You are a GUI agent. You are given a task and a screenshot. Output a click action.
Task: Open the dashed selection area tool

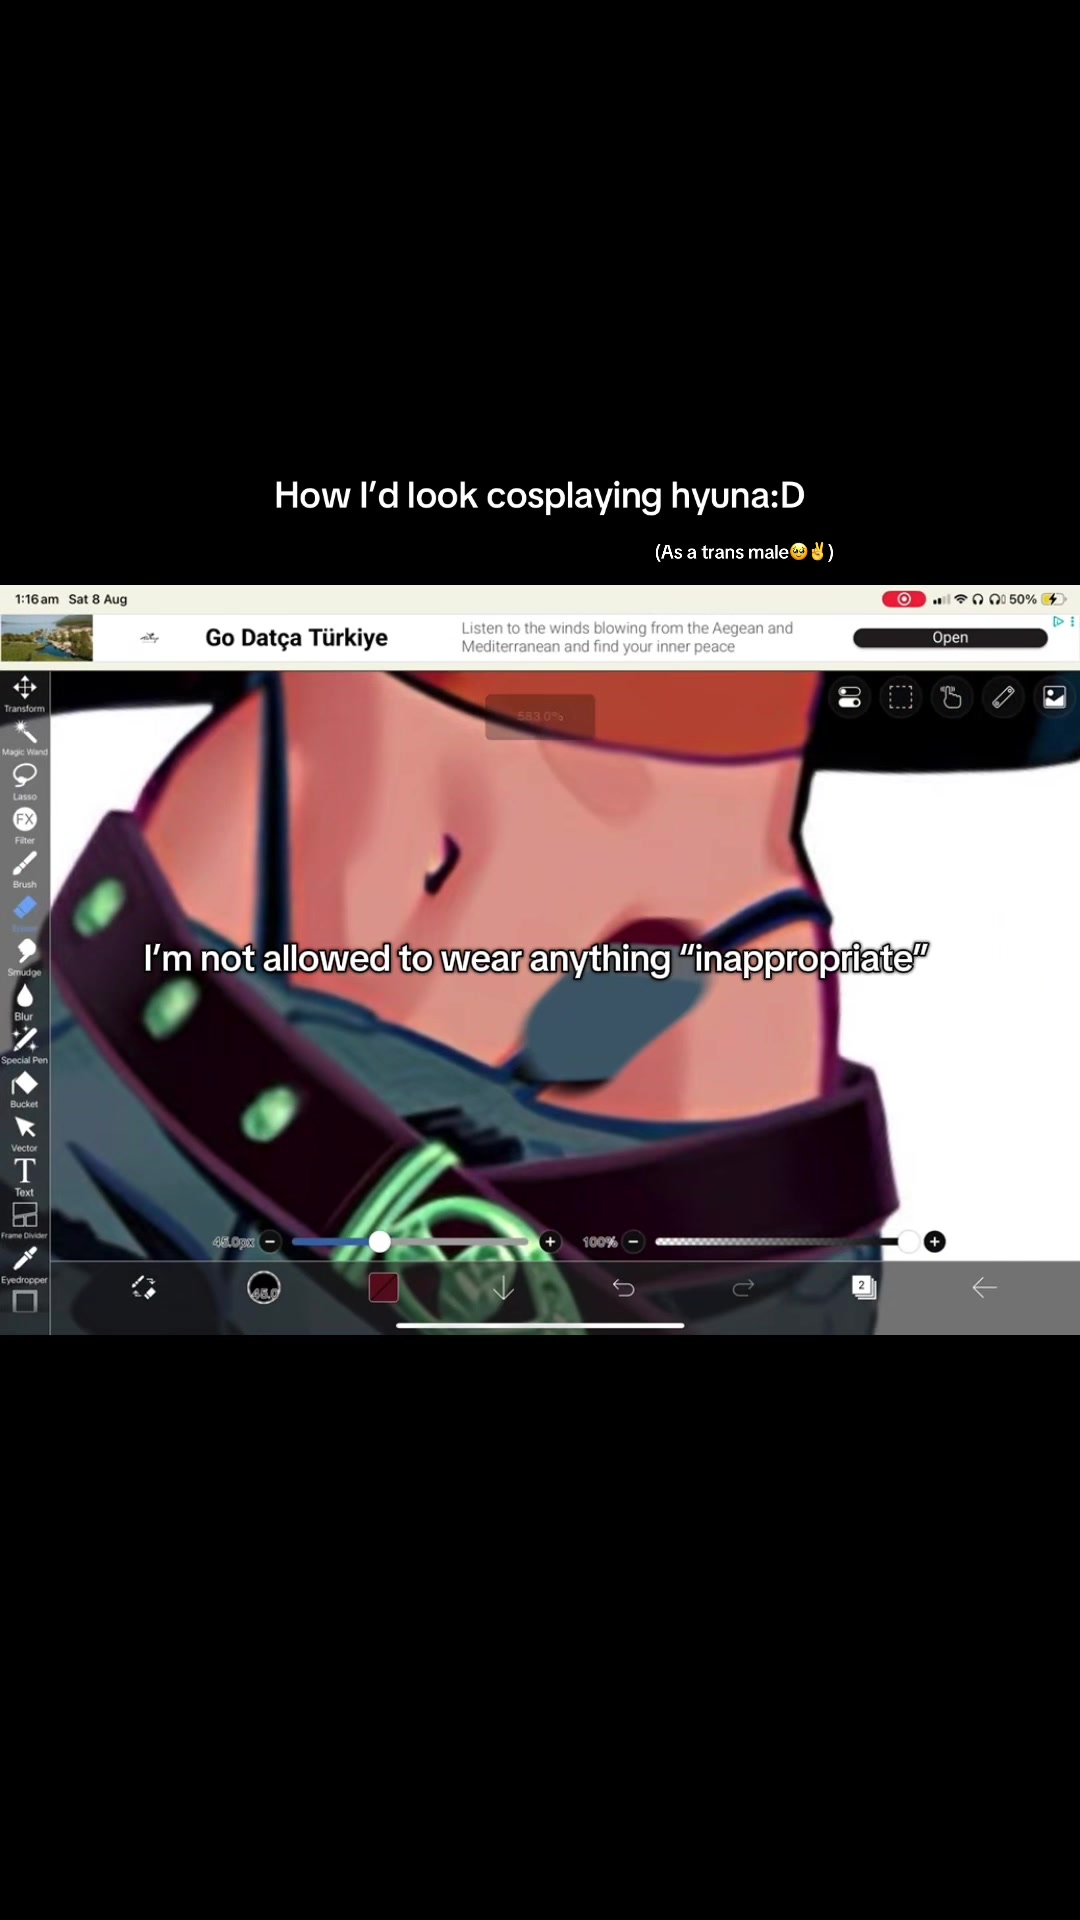[901, 697]
